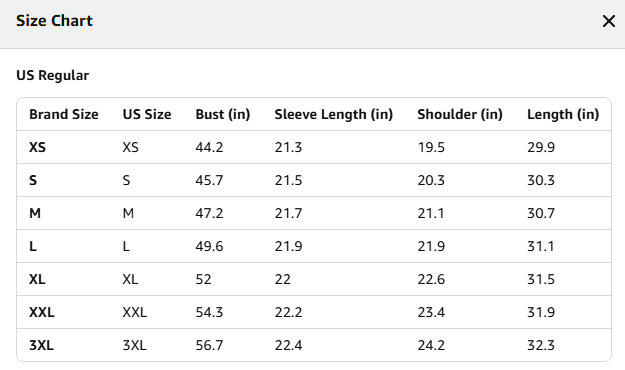Click the Length (in) column header

point(563,114)
